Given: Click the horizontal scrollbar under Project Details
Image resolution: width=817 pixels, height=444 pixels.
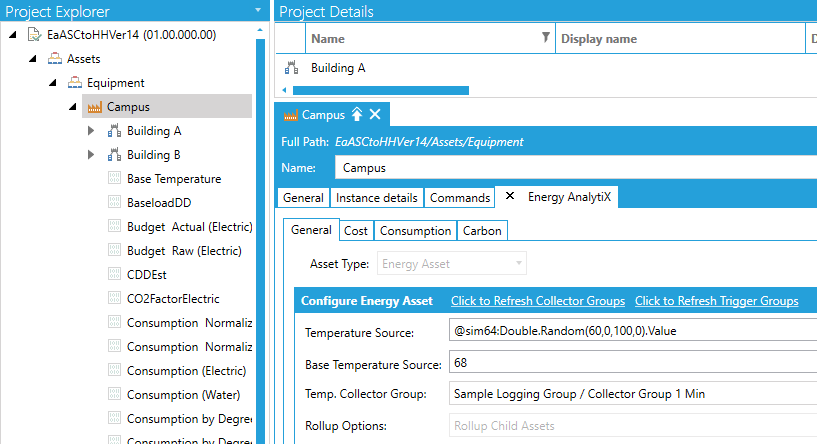Looking at the screenshot, I should [380, 91].
